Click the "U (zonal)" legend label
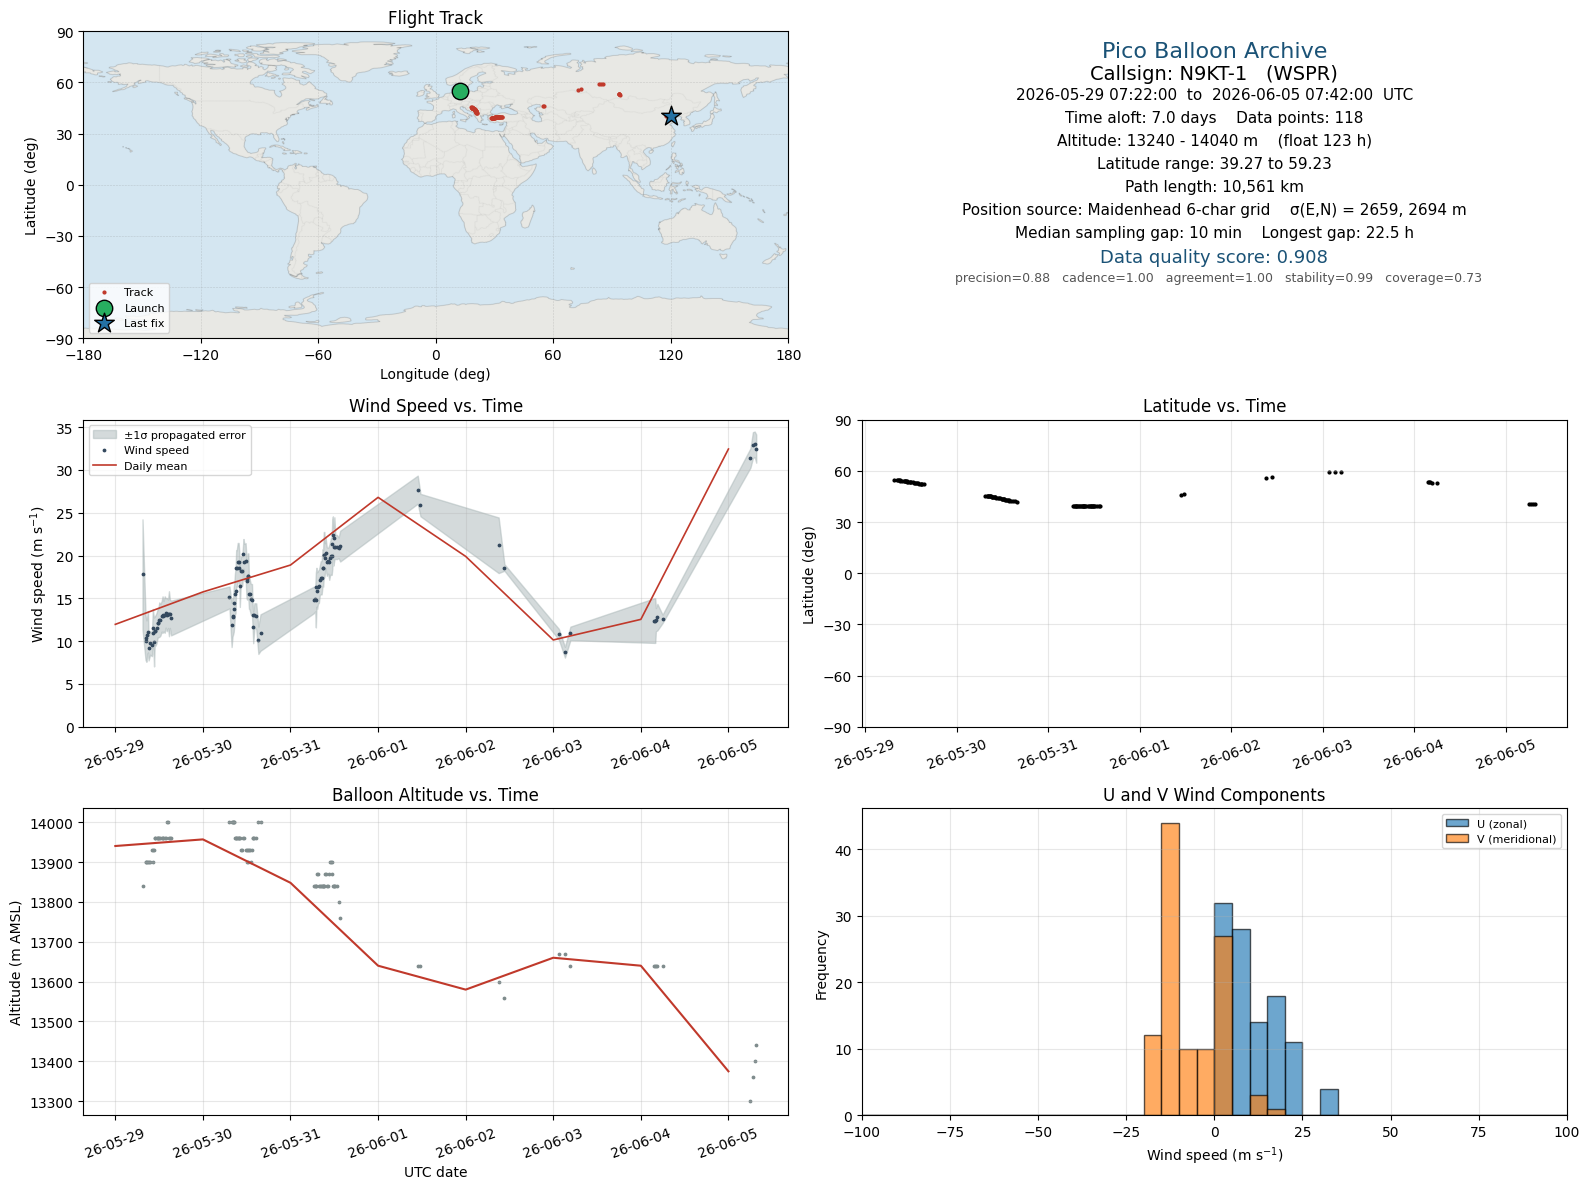Screen dimensions: 1590x1189 tap(1501, 824)
